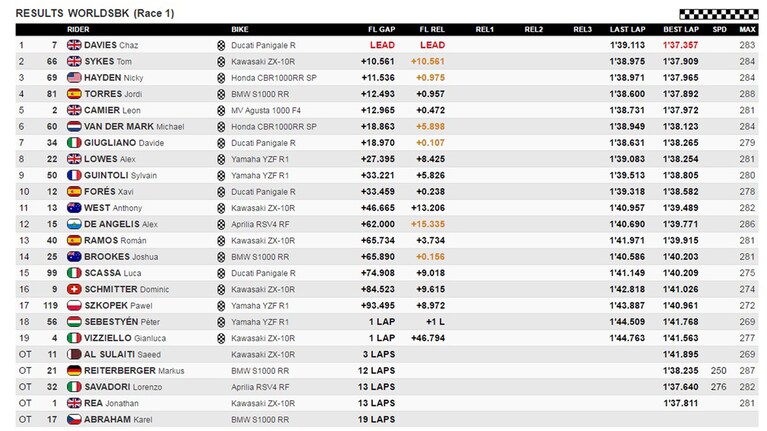Image resolution: width=767 pixels, height=431 pixels.
Task: Click the MAX speed column header
Action: [x=747, y=29]
